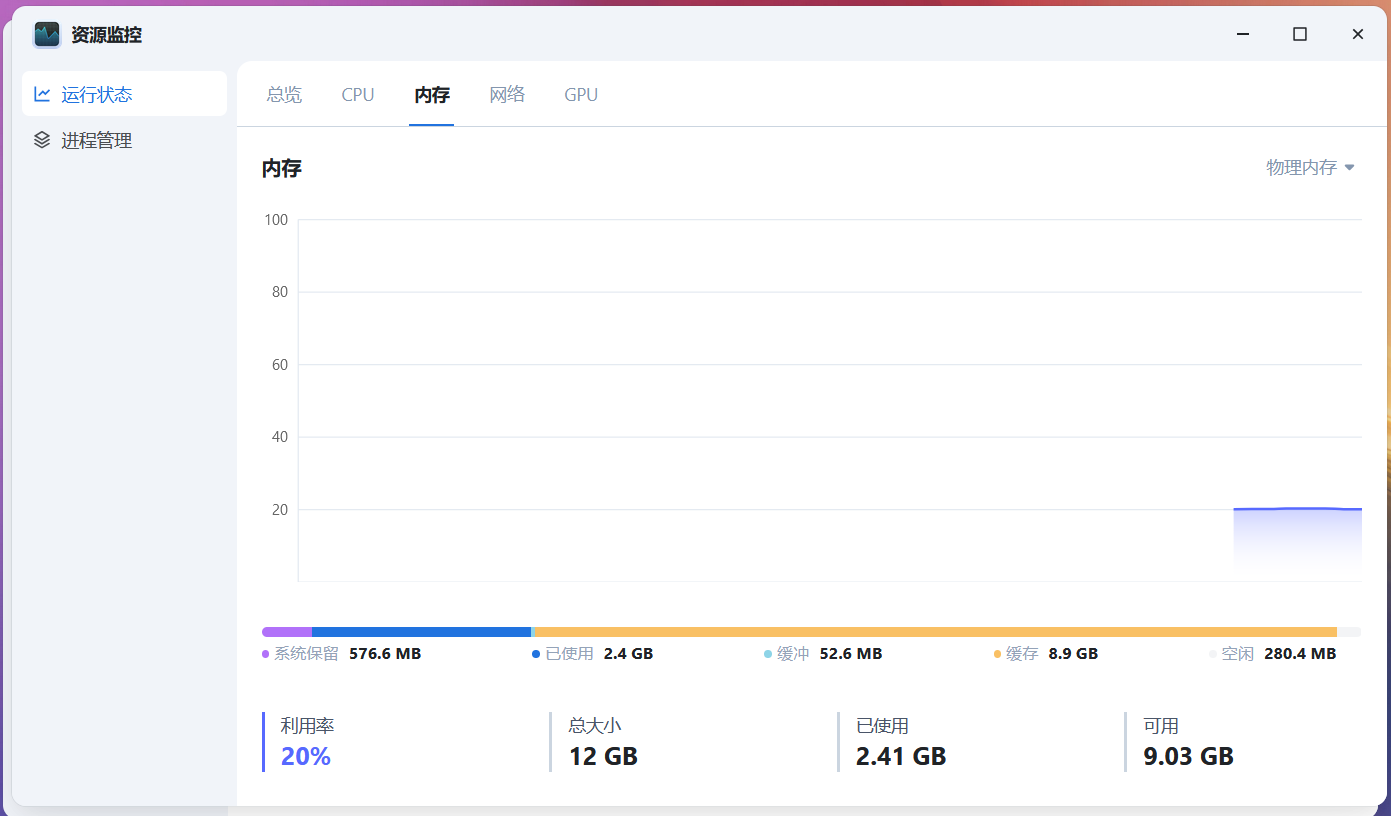Viewport: 1391px width, 816px height.
Task: Switch to the CPU tab
Action: point(358,95)
